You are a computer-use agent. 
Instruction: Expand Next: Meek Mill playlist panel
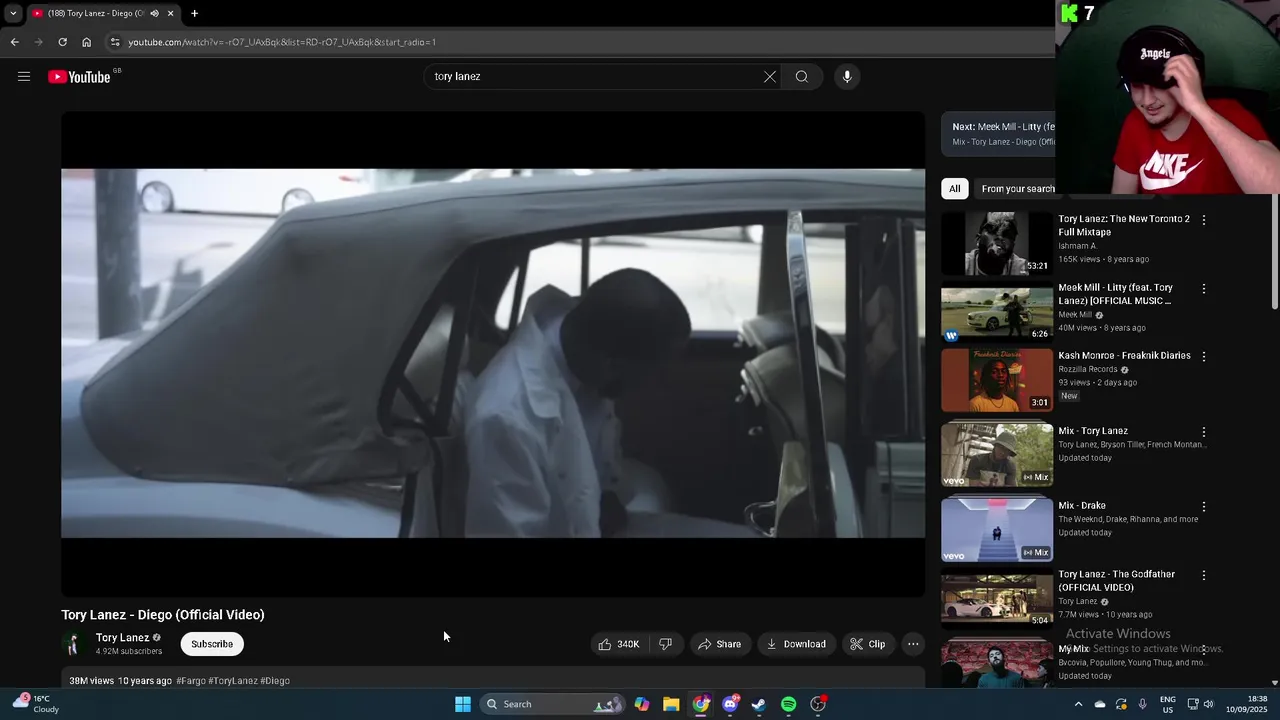click(x=998, y=134)
